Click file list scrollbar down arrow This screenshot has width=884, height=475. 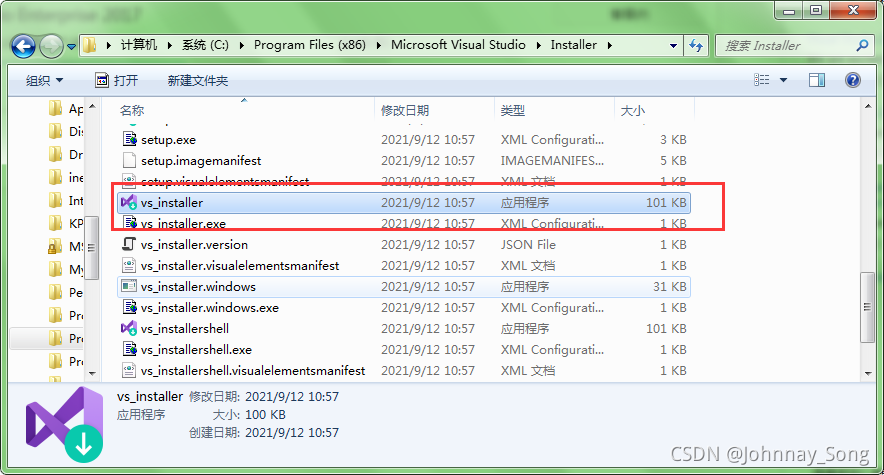coord(867,374)
